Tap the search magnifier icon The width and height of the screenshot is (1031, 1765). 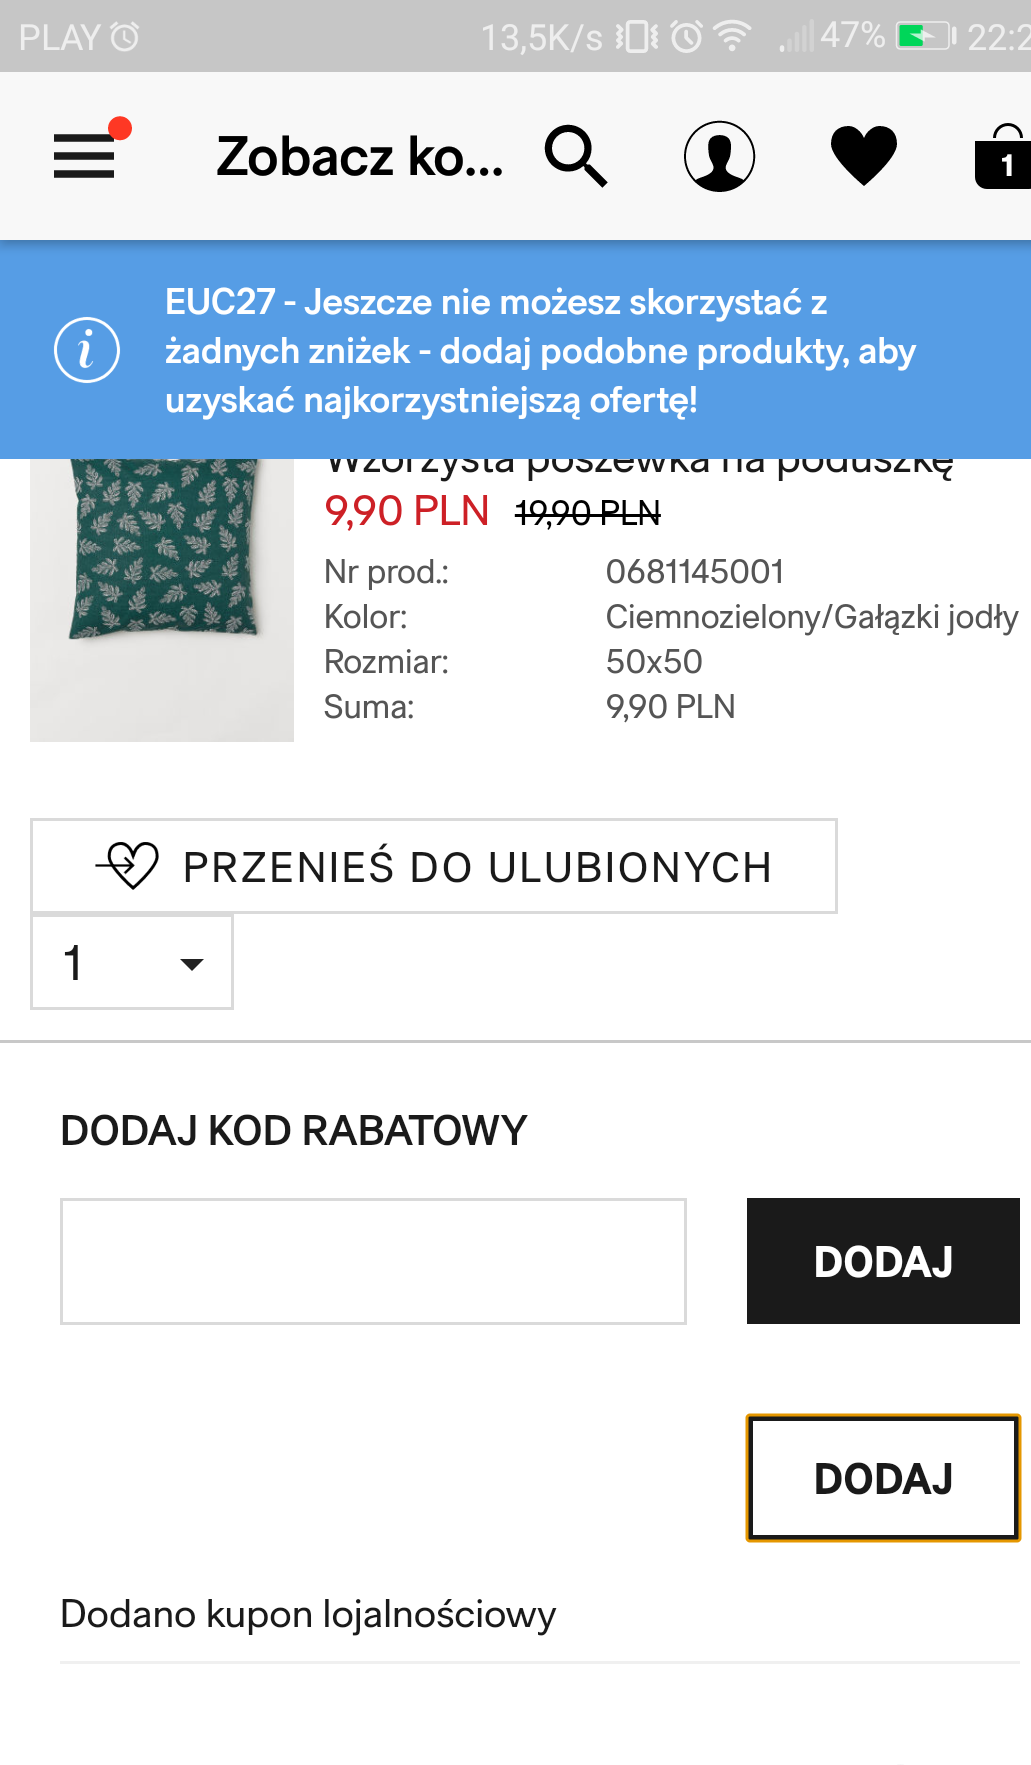click(576, 156)
